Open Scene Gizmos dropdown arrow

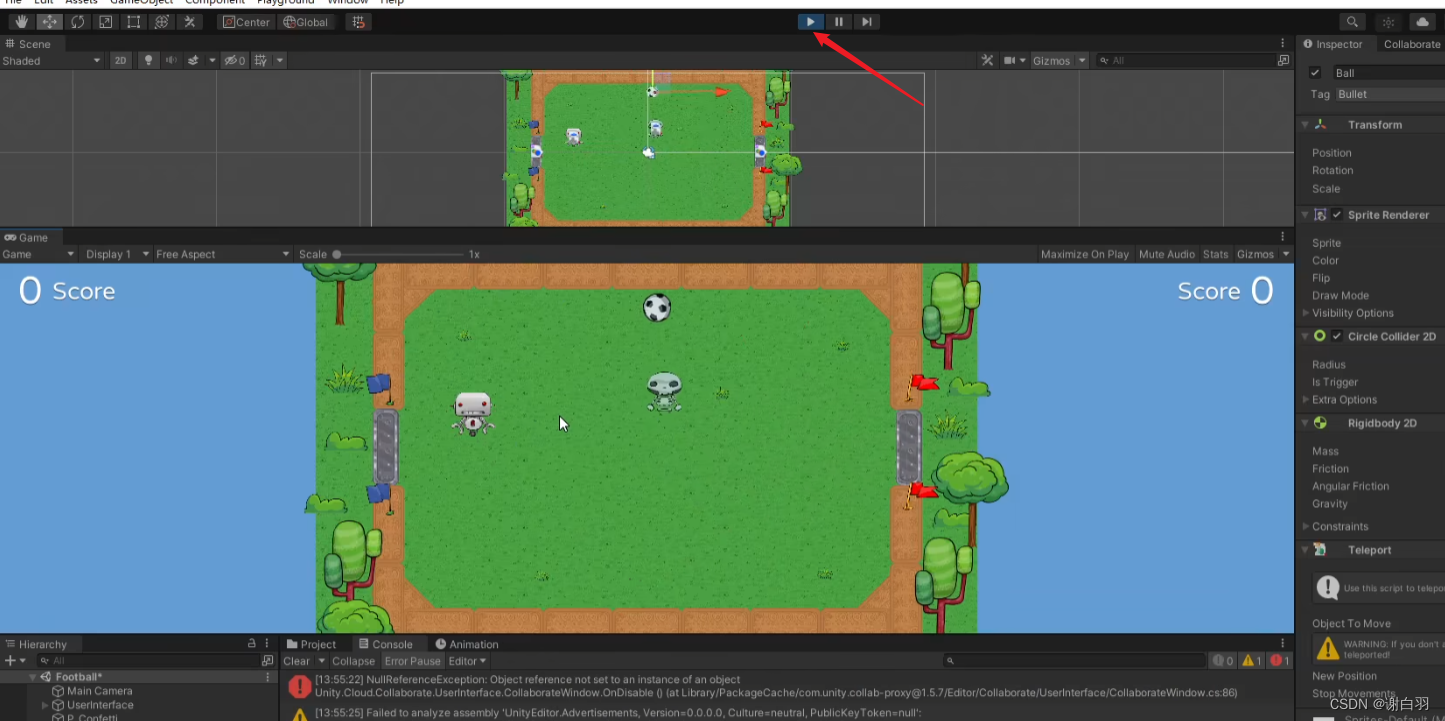1082,60
